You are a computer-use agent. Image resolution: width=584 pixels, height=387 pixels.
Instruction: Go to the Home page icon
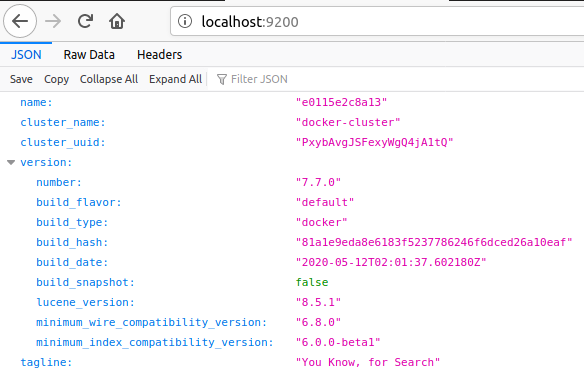pos(117,21)
